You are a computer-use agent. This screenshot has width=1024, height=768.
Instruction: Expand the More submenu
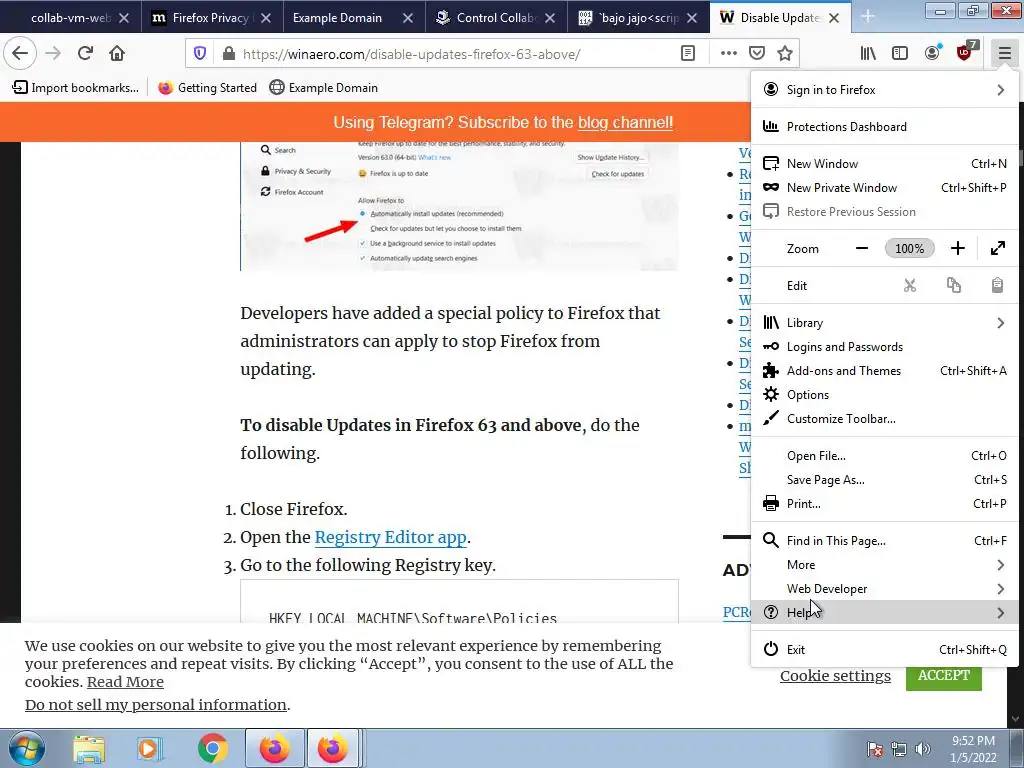(885, 565)
